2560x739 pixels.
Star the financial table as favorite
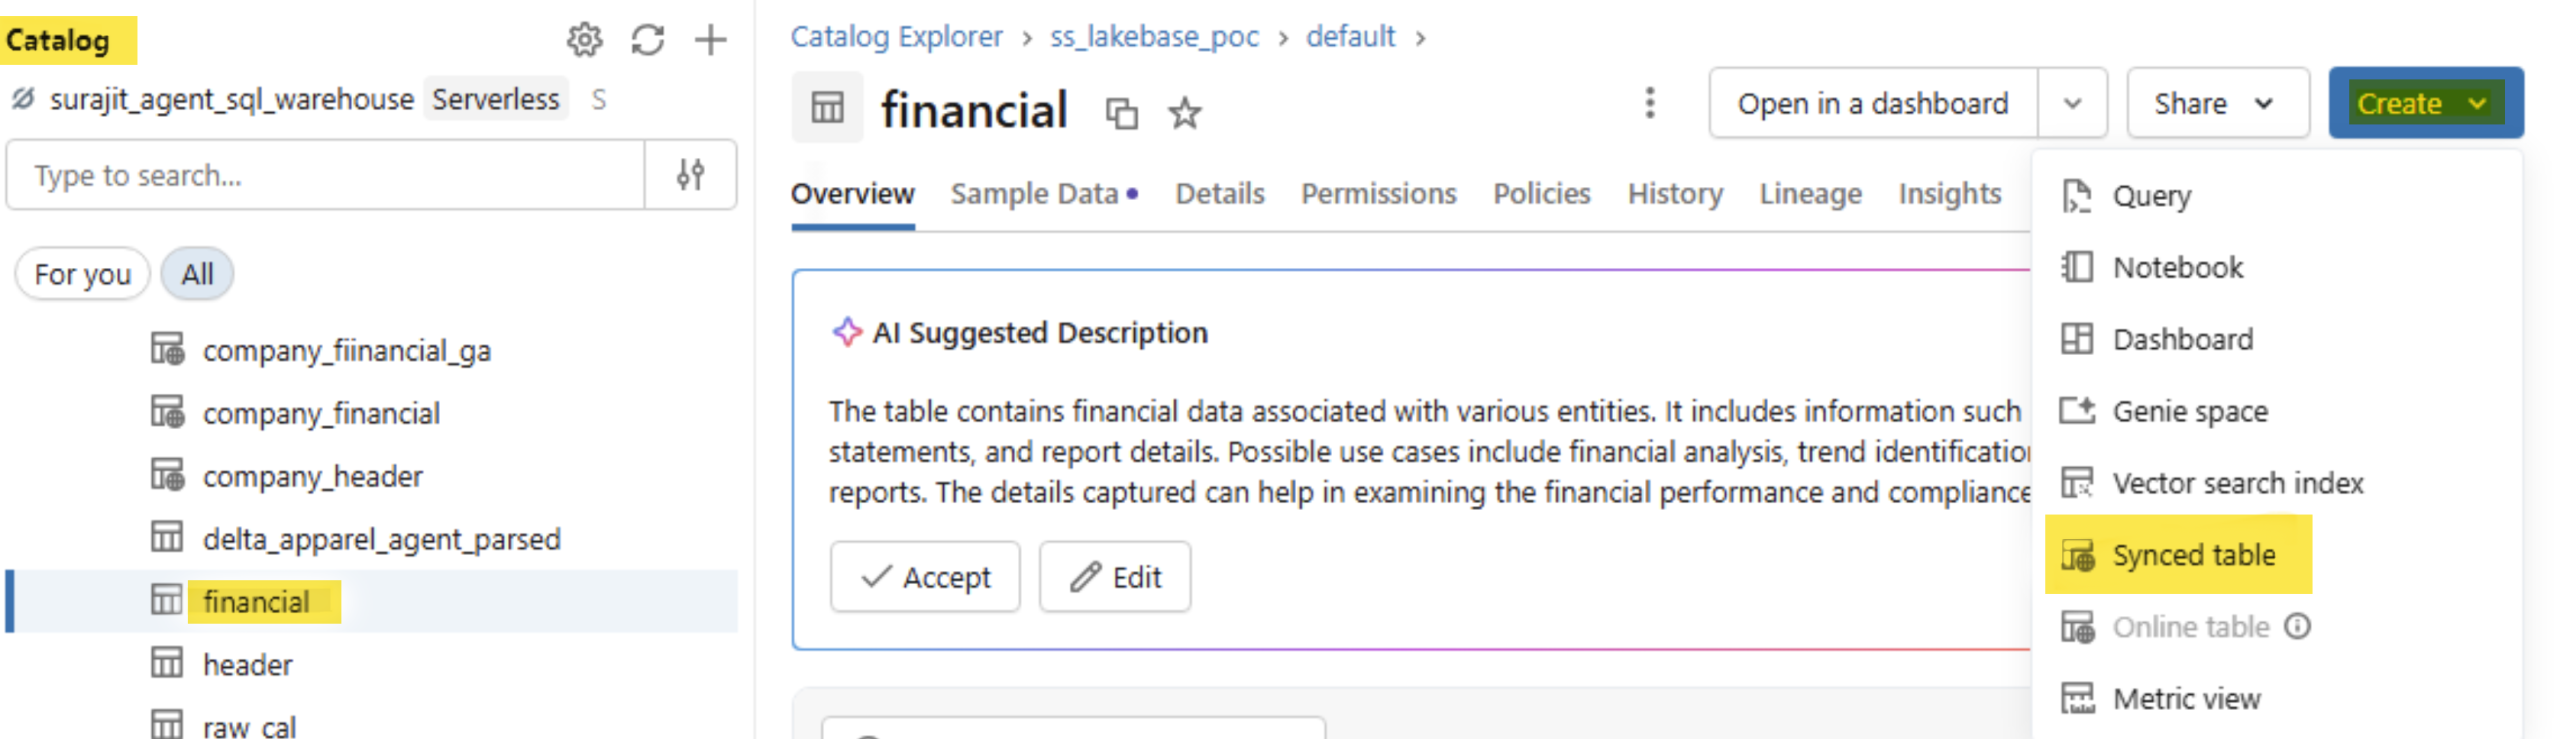click(x=1184, y=113)
